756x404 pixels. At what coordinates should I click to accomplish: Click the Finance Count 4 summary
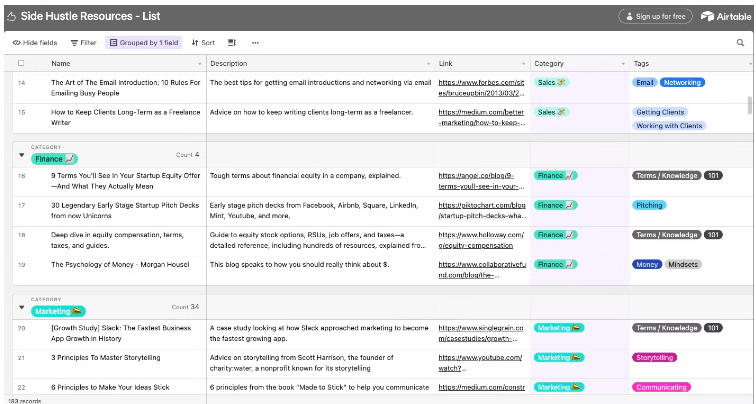pos(188,155)
